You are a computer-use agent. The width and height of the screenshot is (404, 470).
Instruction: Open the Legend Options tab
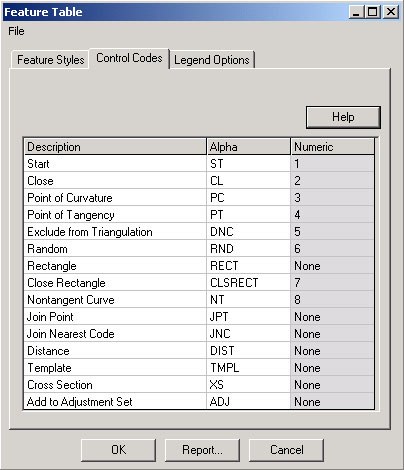212,60
